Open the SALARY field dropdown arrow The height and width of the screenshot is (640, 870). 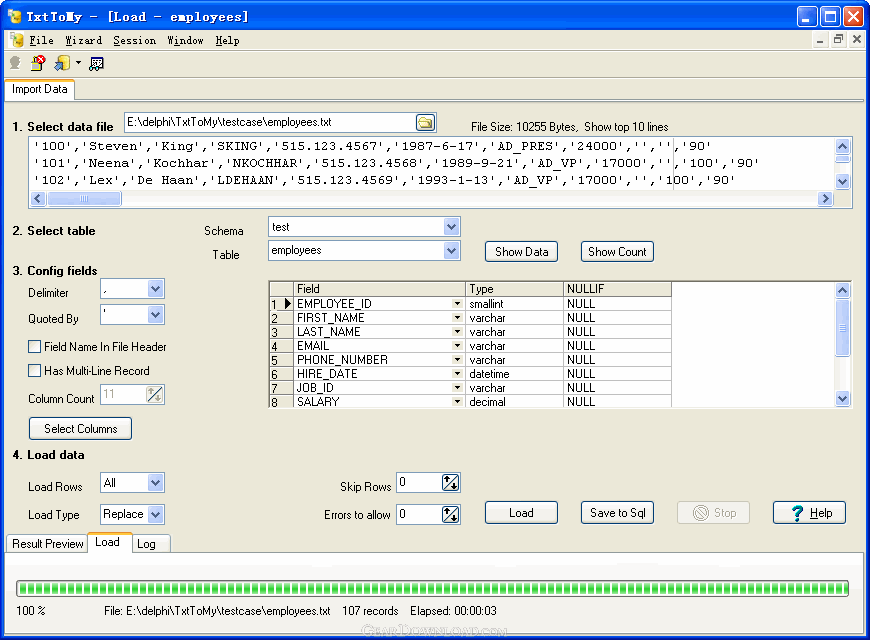click(x=457, y=401)
